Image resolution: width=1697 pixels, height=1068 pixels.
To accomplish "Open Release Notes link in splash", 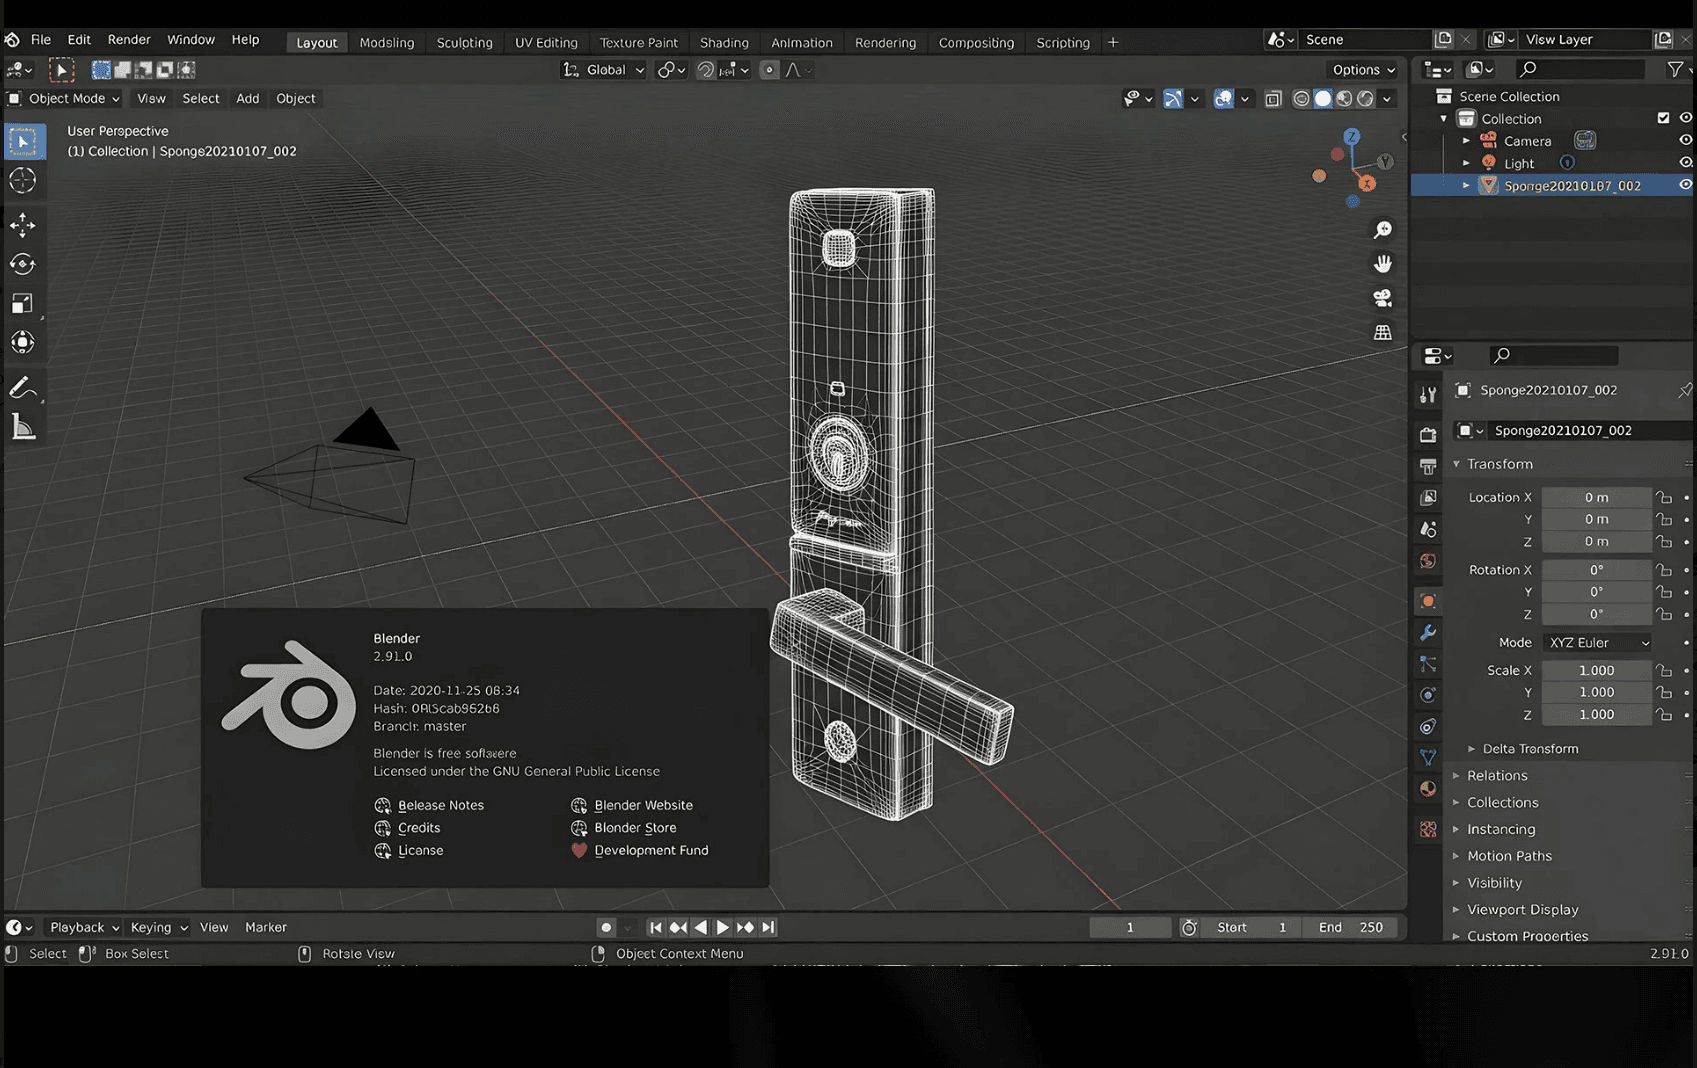I will click(x=429, y=805).
